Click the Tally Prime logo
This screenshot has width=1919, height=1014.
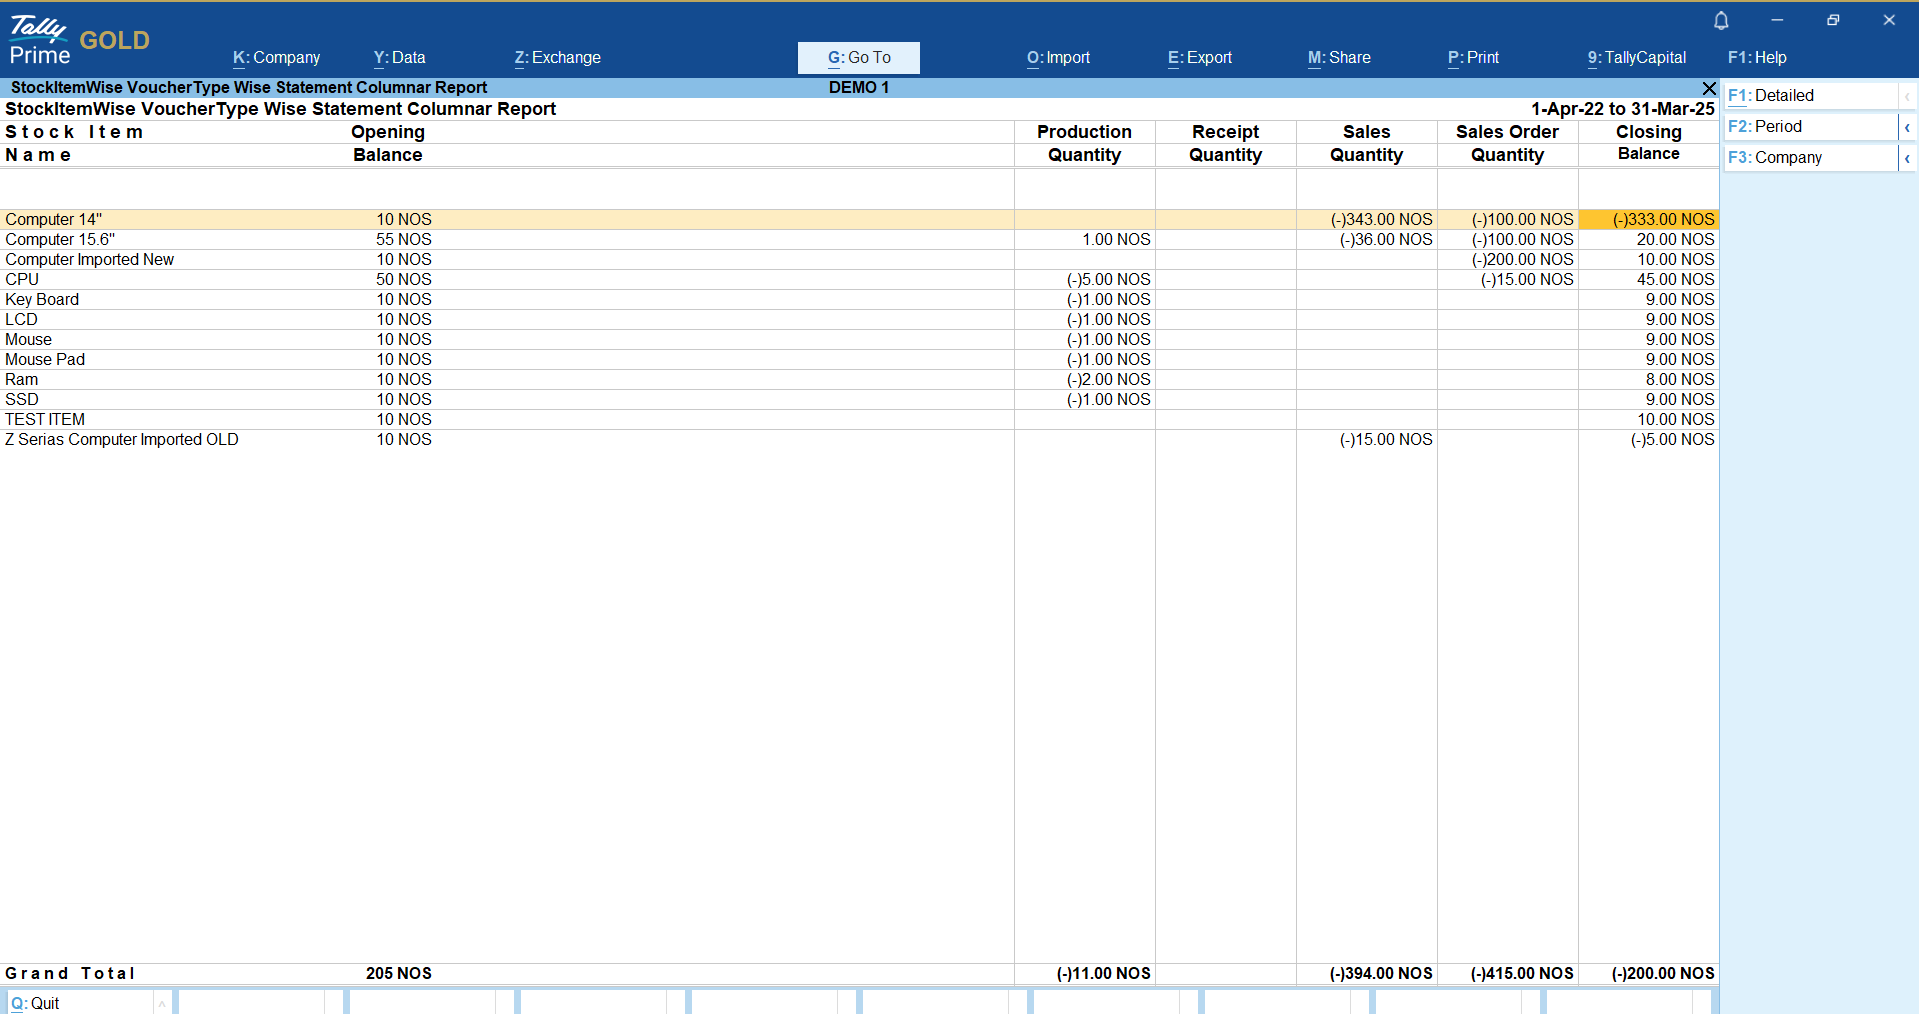pyautogui.click(x=40, y=40)
